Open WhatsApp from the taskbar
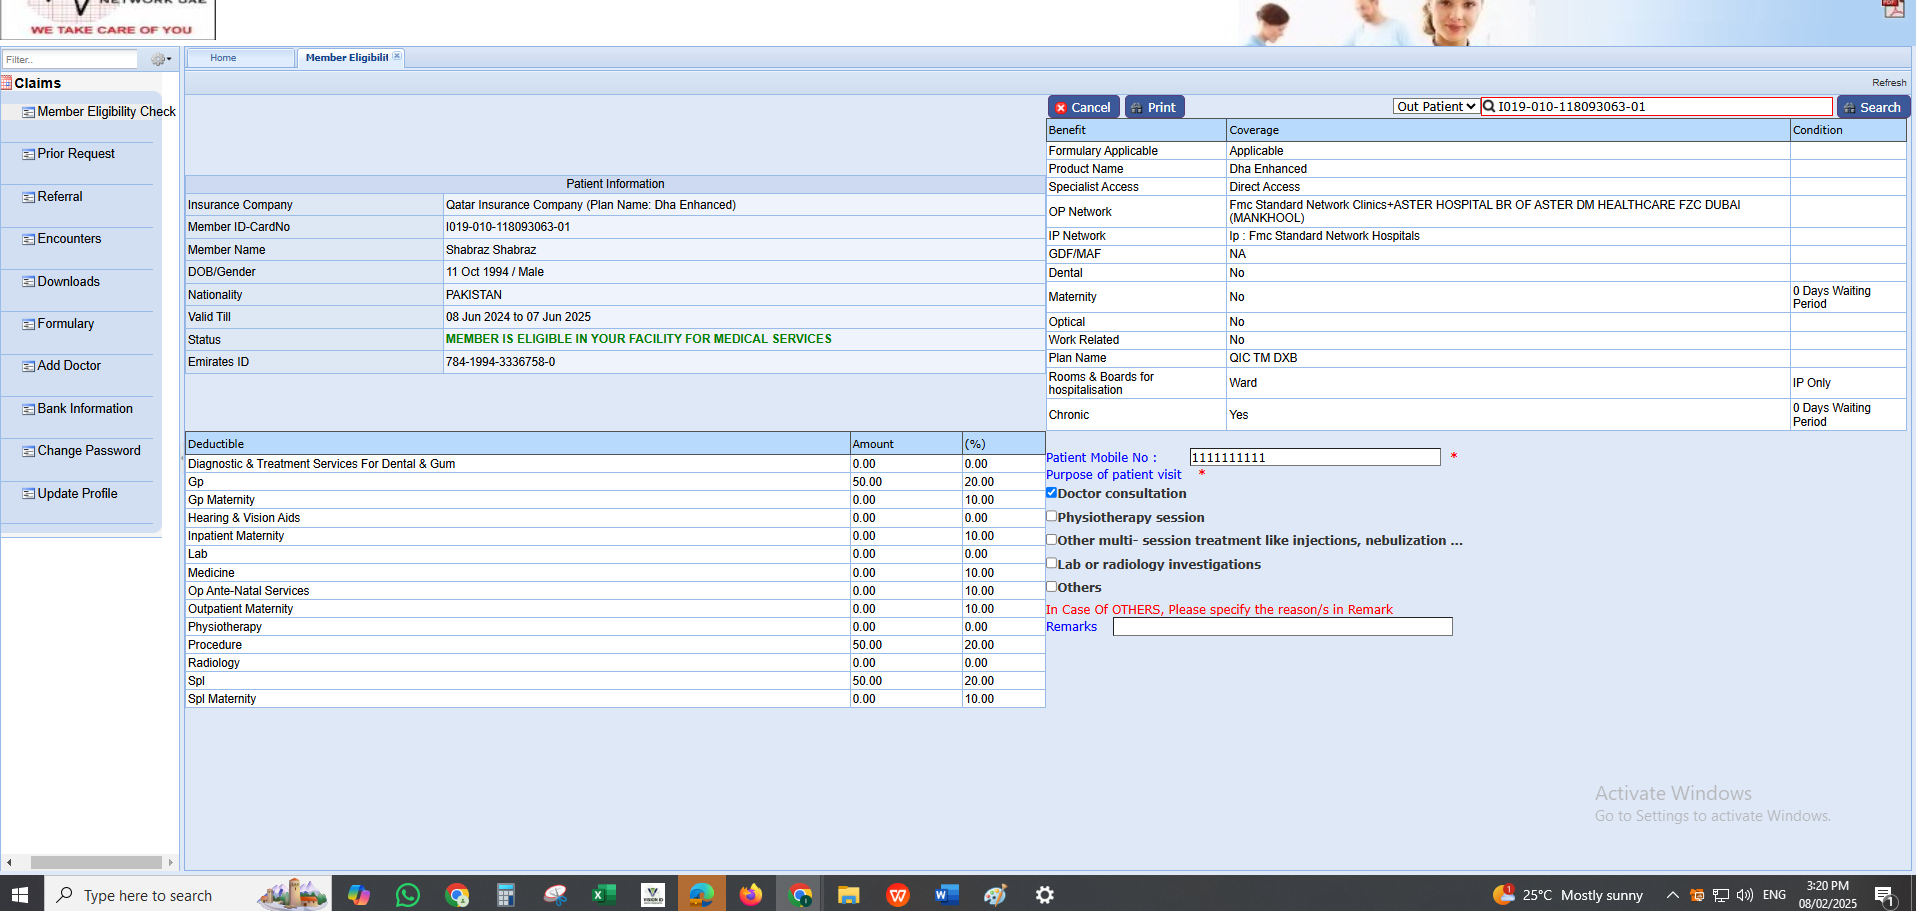This screenshot has width=1916, height=911. point(408,895)
